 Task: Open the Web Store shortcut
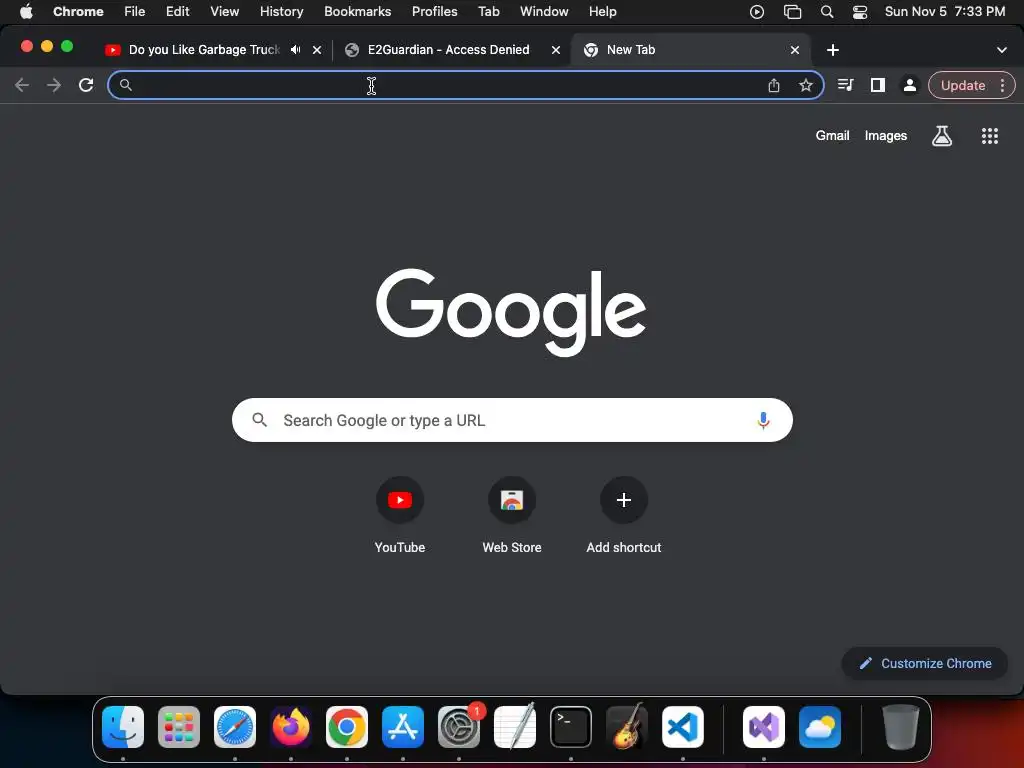[512, 516]
